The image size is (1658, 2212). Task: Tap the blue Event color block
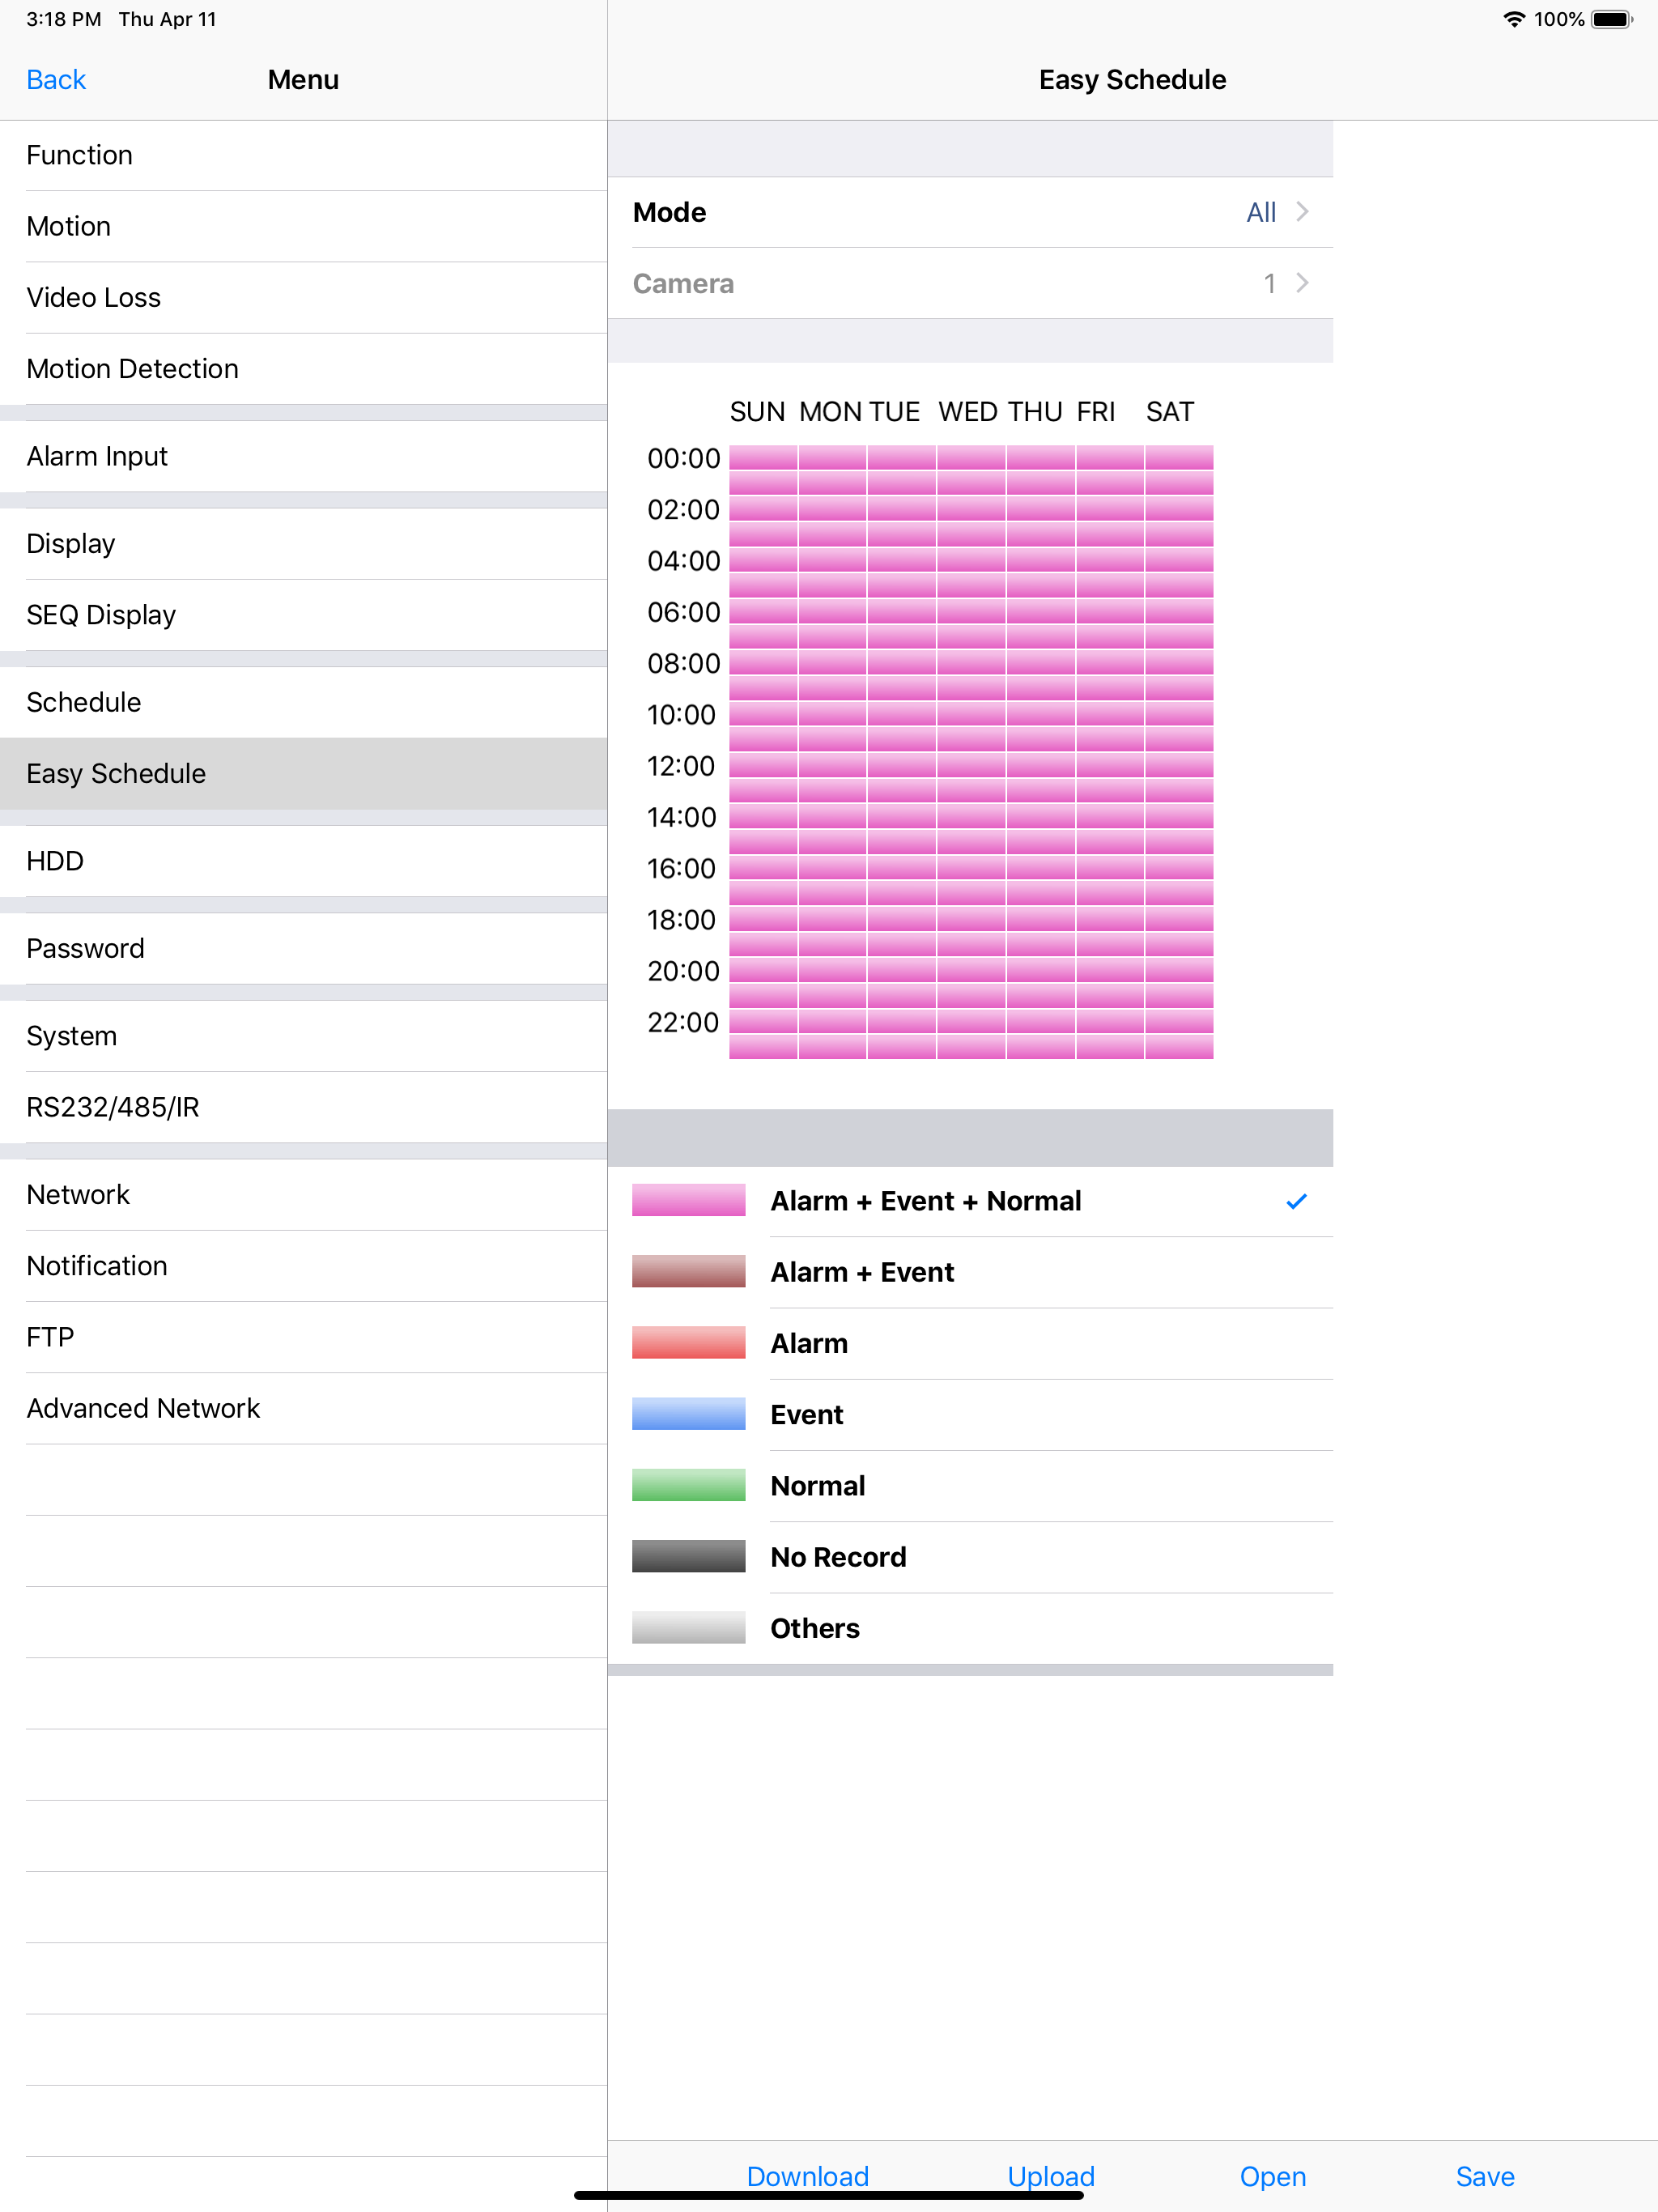(688, 1414)
